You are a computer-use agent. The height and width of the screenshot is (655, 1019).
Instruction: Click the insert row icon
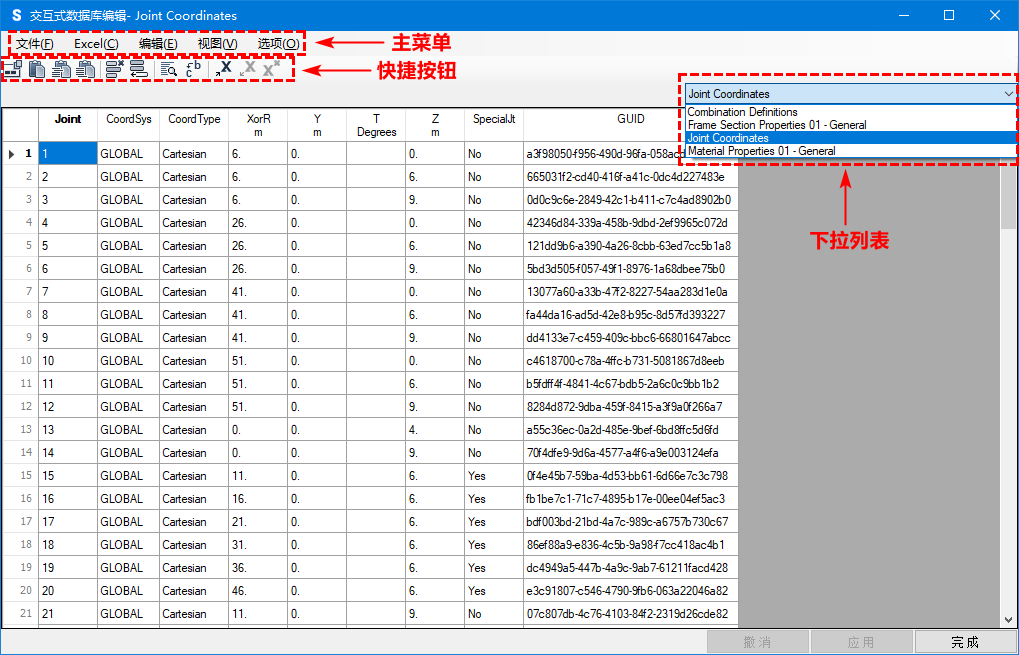point(138,69)
